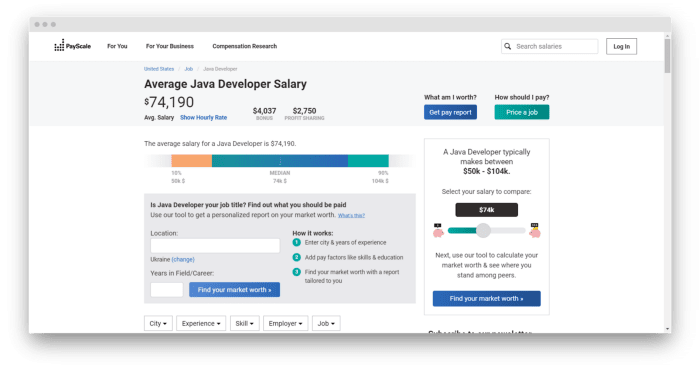Click the Log In button
700x374 pixels.
[x=621, y=46]
